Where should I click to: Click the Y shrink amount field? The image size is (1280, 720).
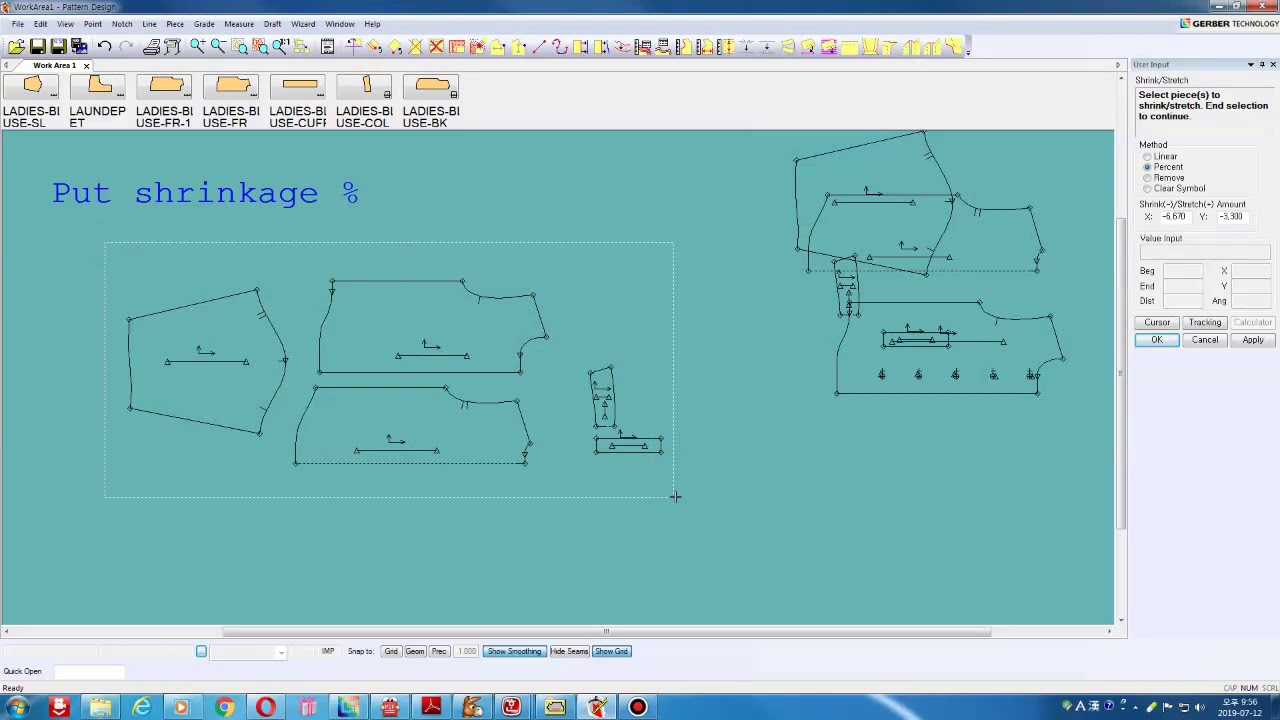[x=1231, y=217]
